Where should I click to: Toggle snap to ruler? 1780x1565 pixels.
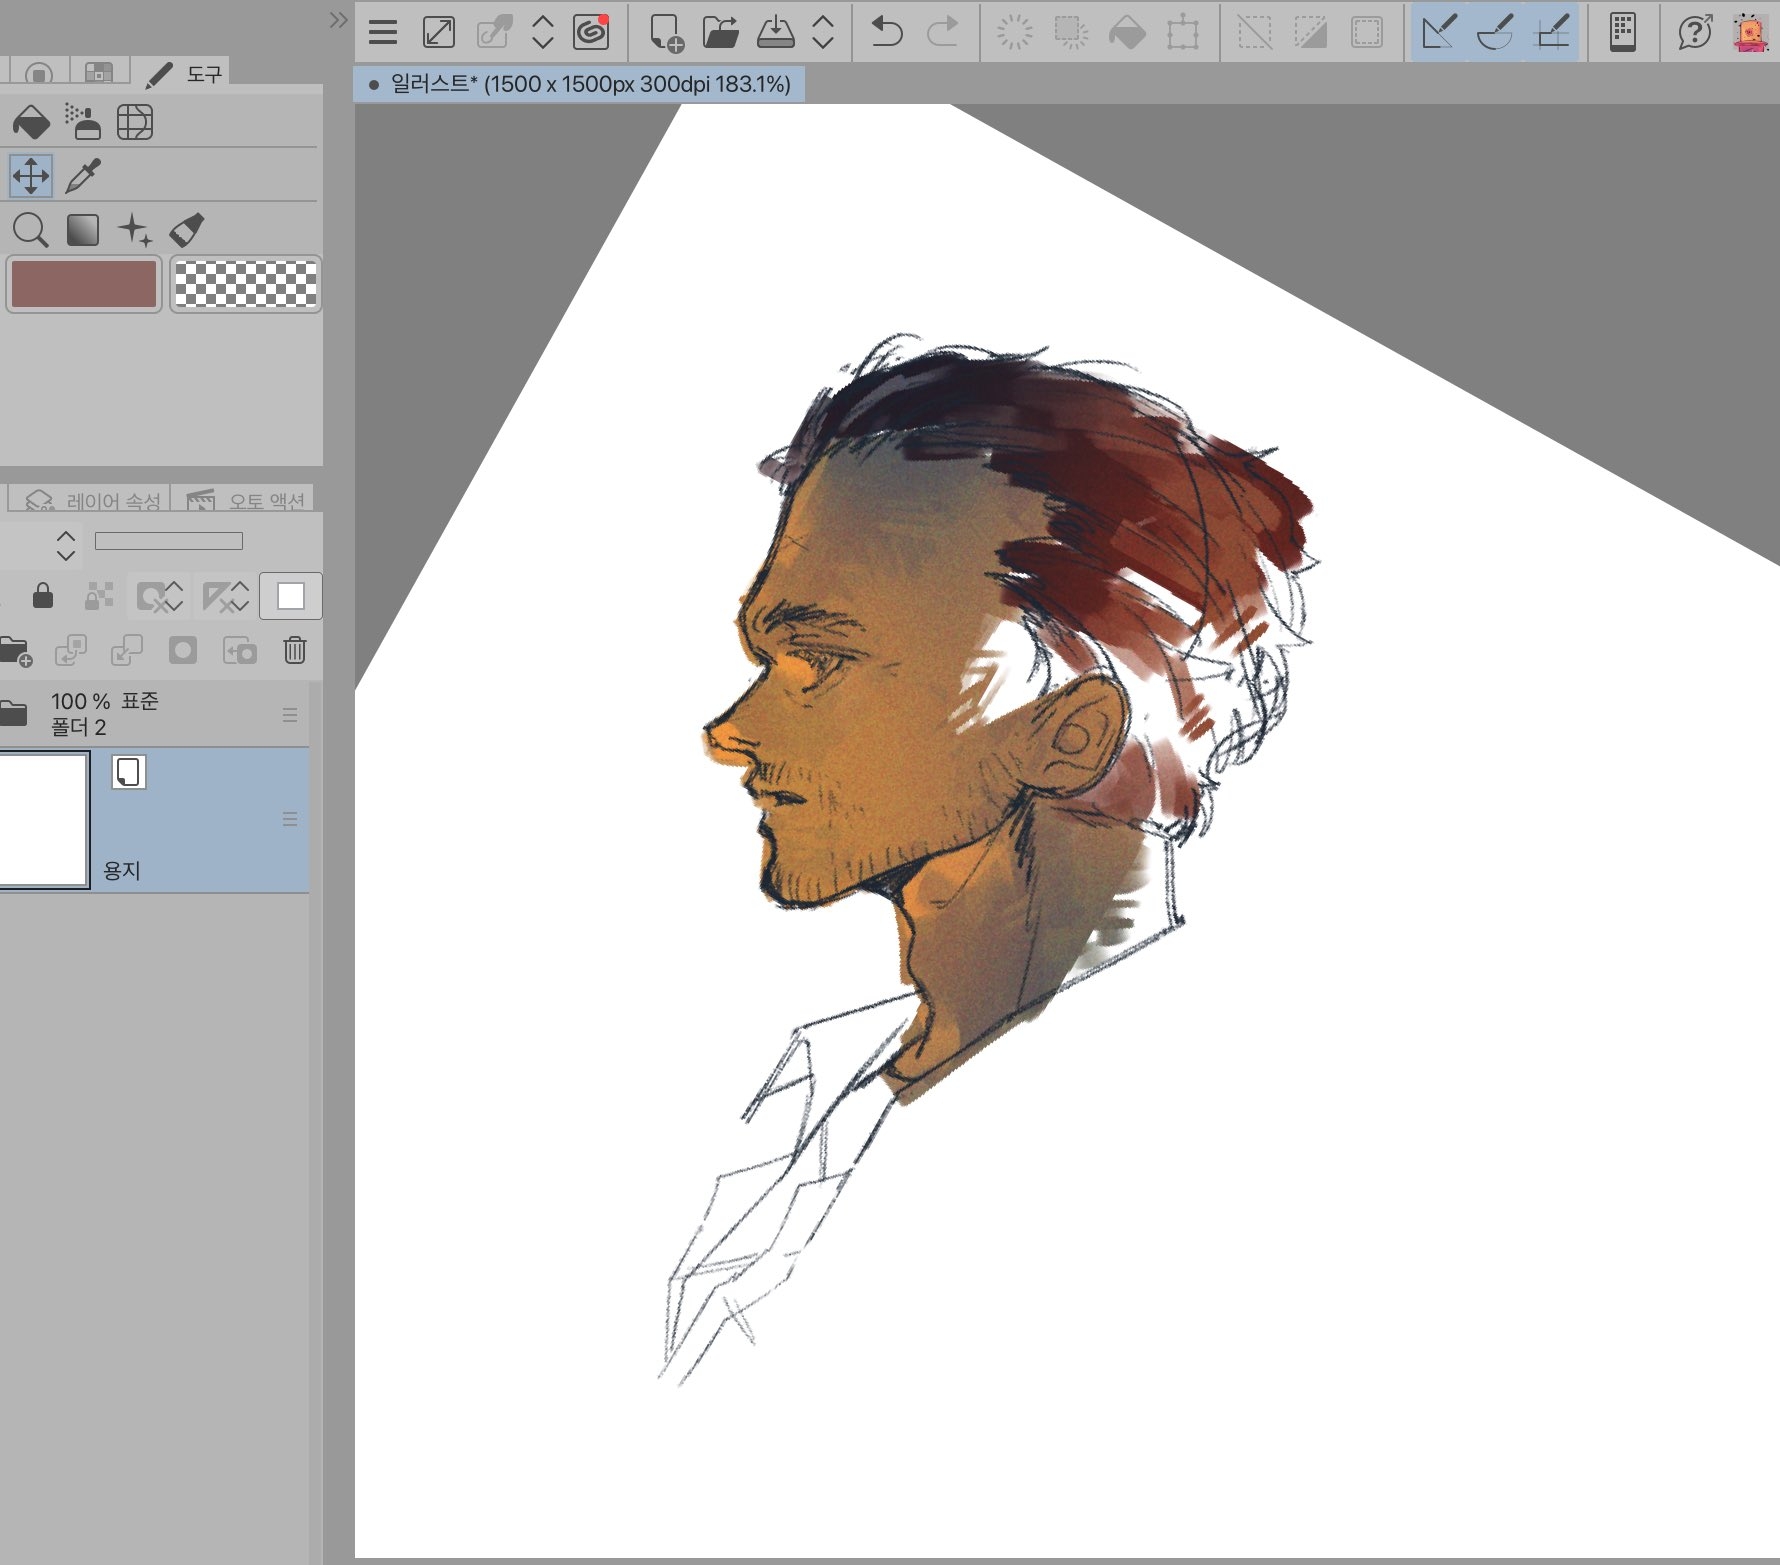pyautogui.click(x=1439, y=32)
